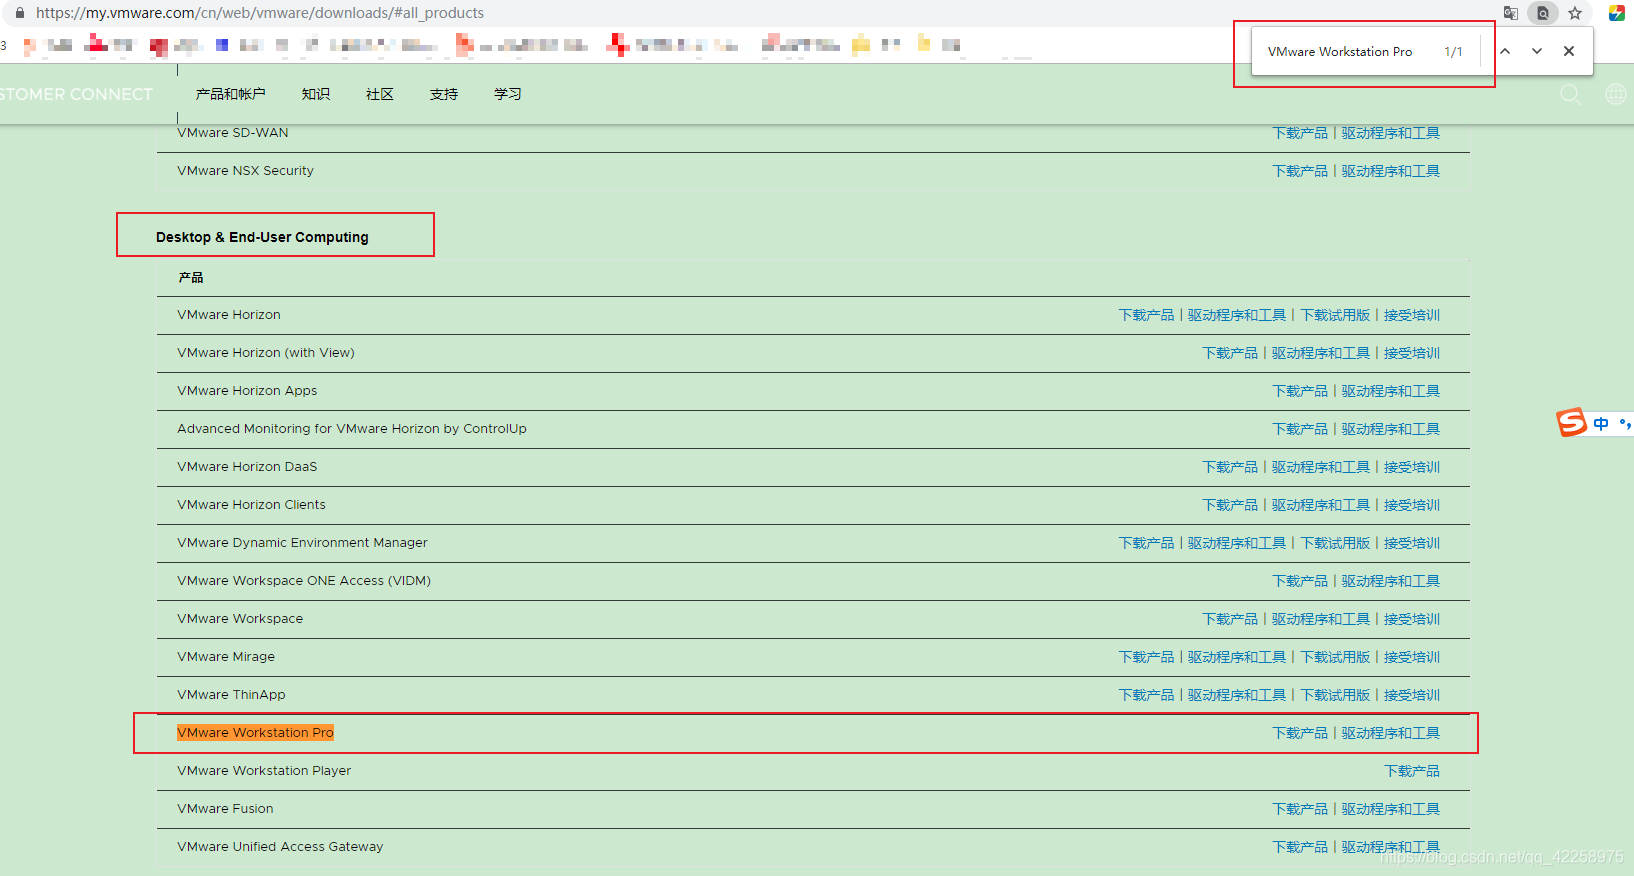Click the find-in-page magnifier icon in address bar
The height and width of the screenshot is (876, 1634).
1543,13
